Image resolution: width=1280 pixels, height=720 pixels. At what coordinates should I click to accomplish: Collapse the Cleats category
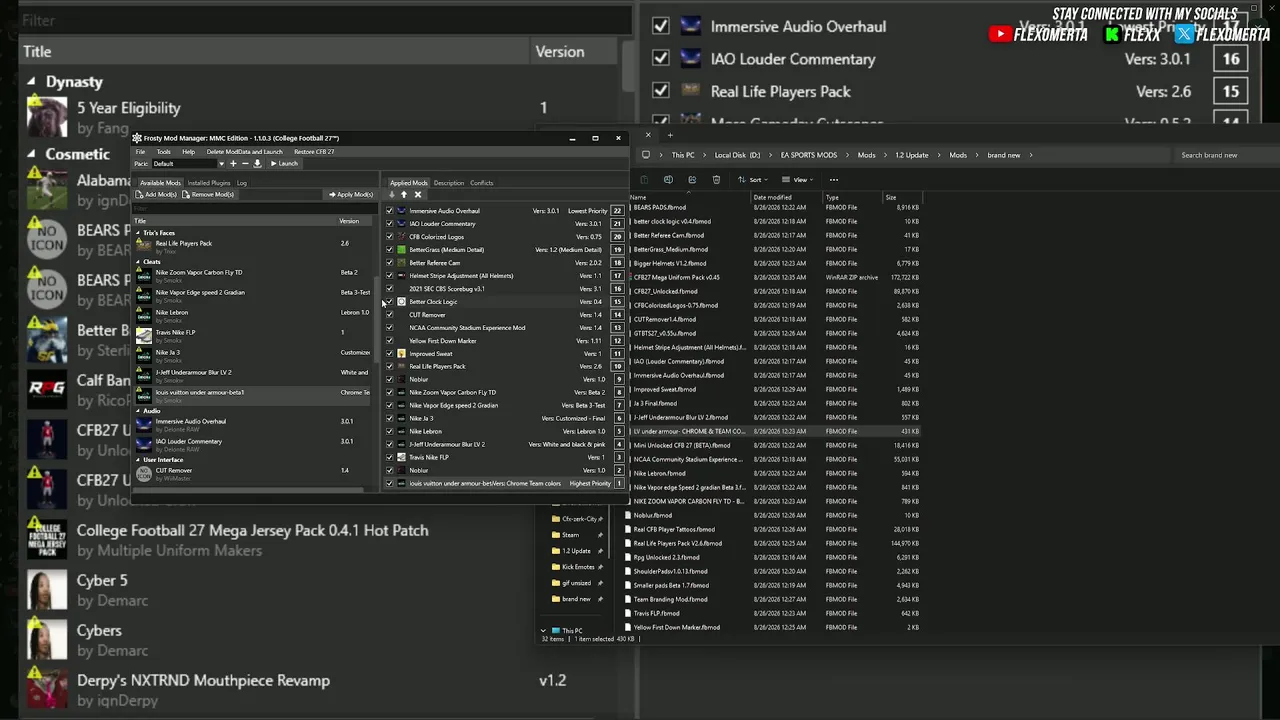pos(139,262)
